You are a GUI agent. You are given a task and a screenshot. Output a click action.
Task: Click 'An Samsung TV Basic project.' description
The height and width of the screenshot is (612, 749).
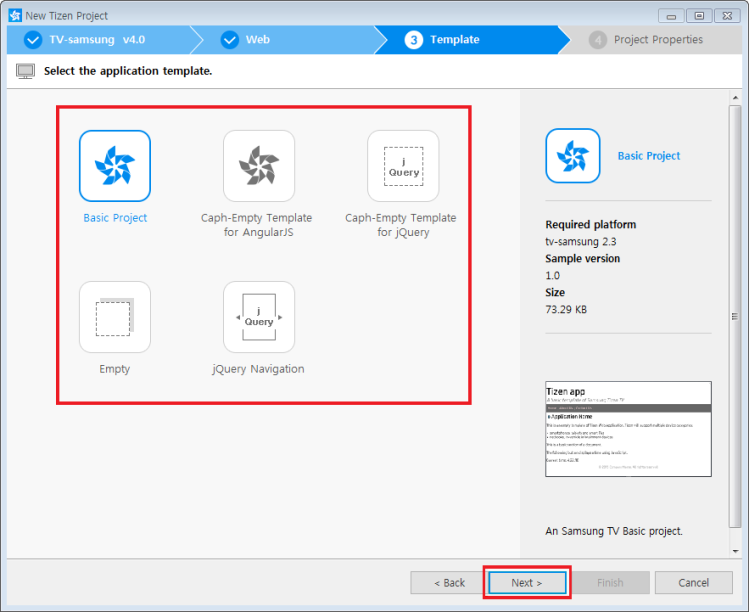(614, 531)
